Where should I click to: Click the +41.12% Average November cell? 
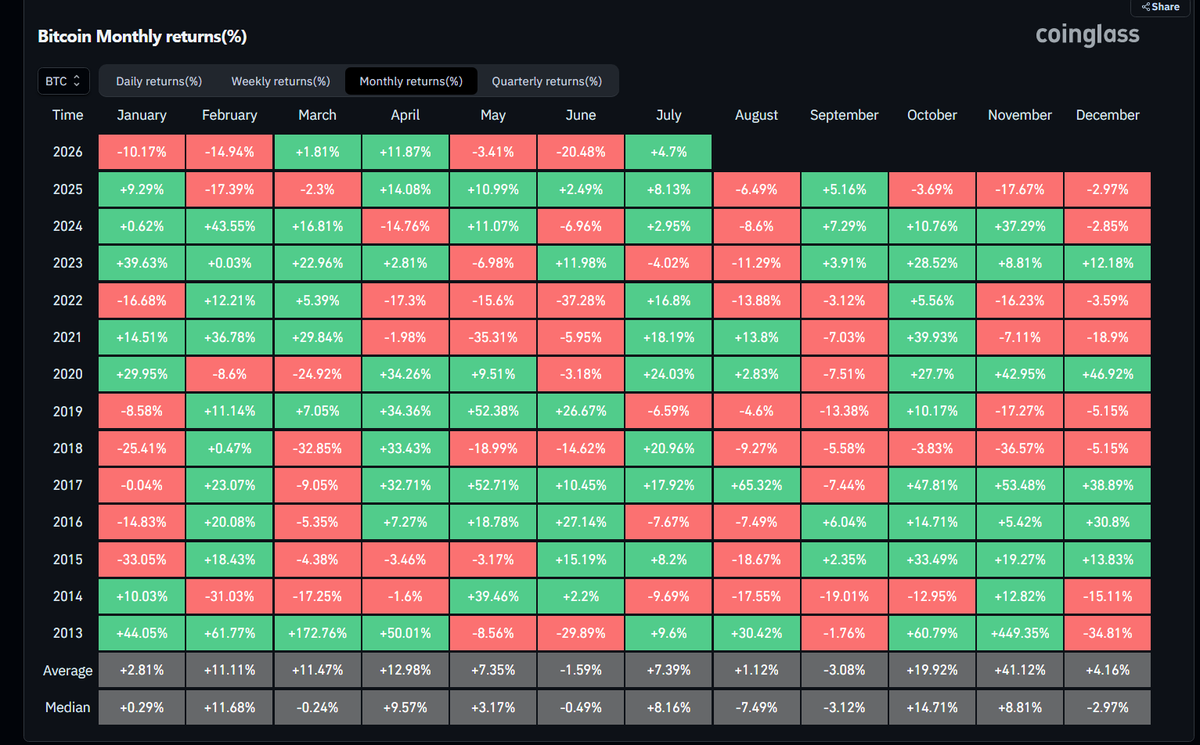(x=1020, y=671)
